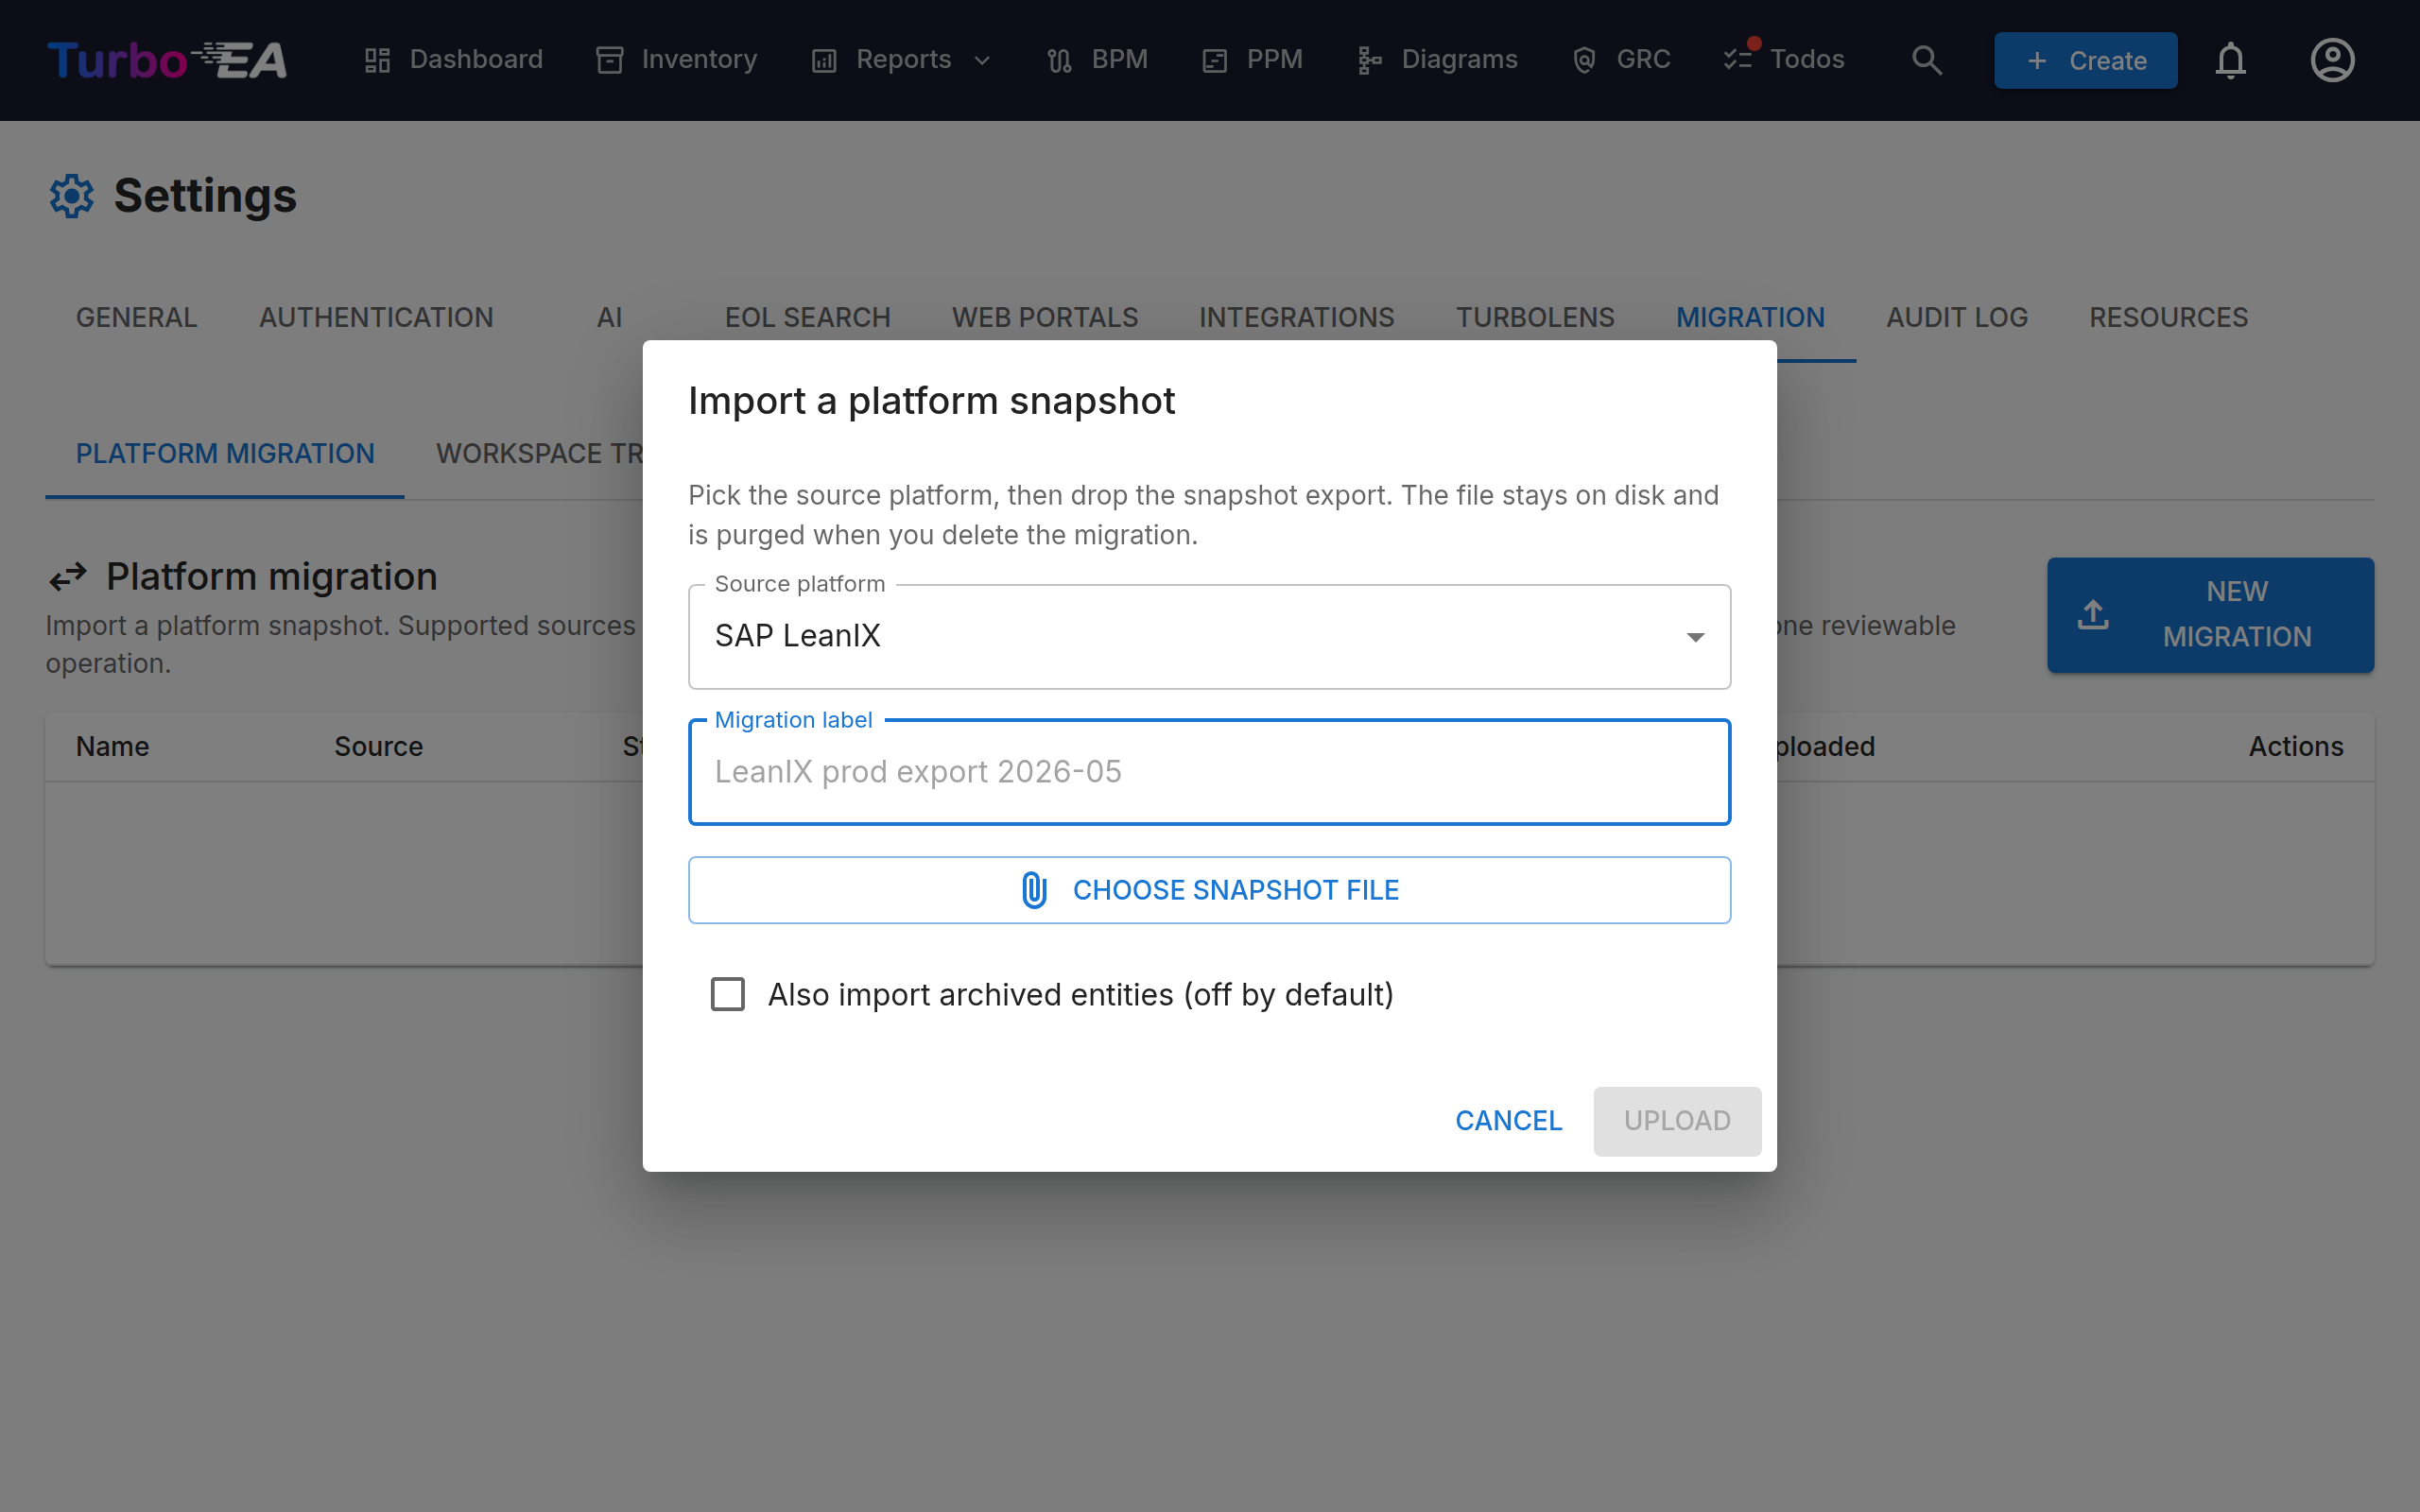Click the paperclip attachment icon

(1034, 890)
